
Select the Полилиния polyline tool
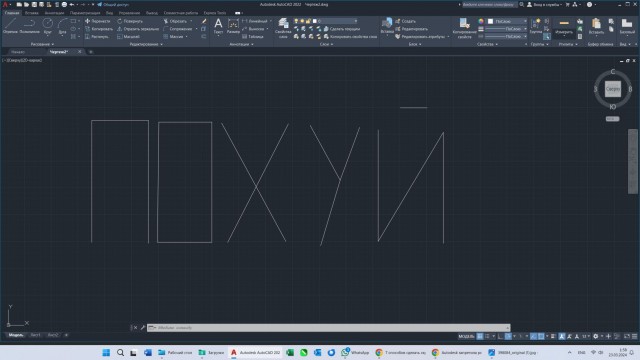[29, 25]
